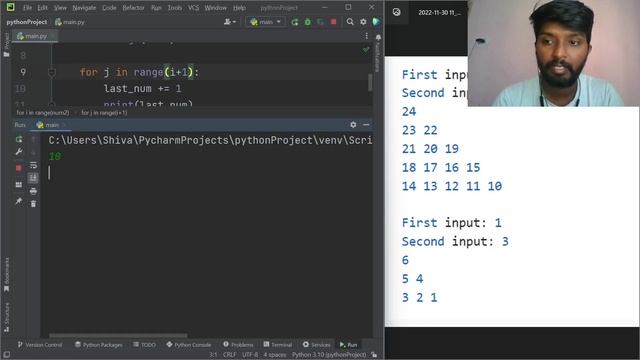Open the View menu

tap(60, 8)
